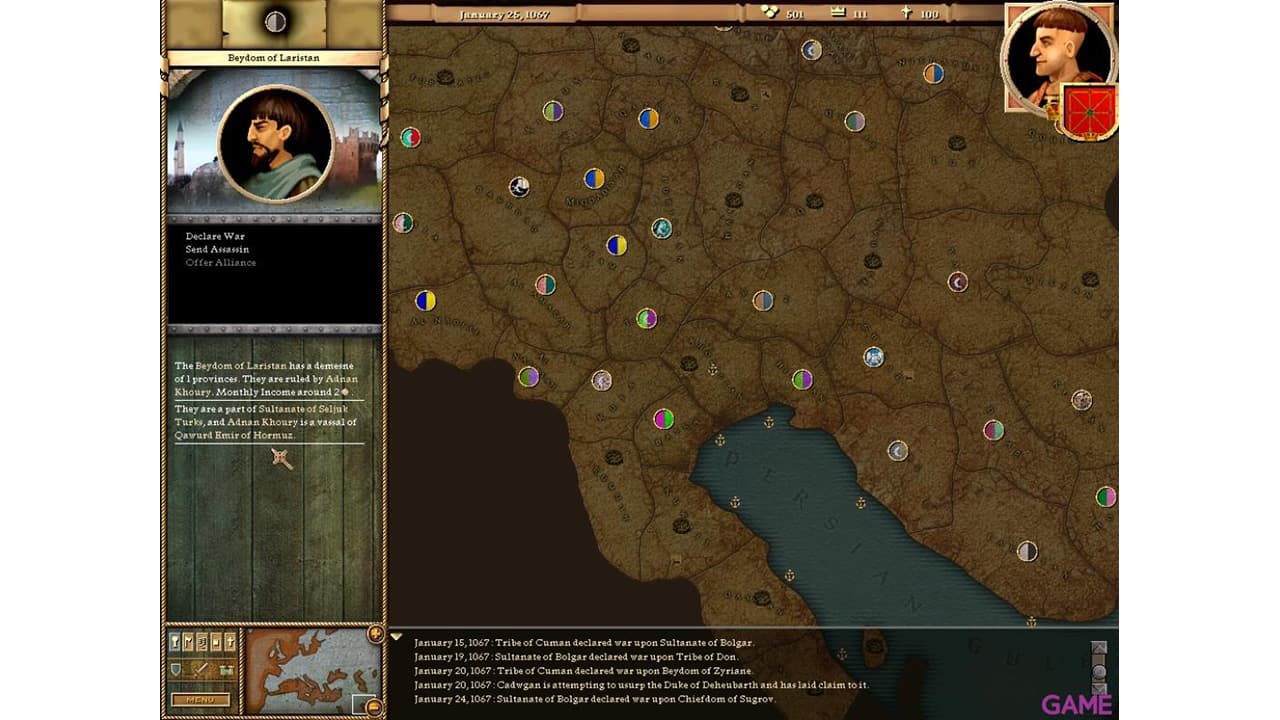Image resolution: width=1280 pixels, height=720 pixels.
Task: Click the shield icon above the MENU button
Action: click(176, 668)
